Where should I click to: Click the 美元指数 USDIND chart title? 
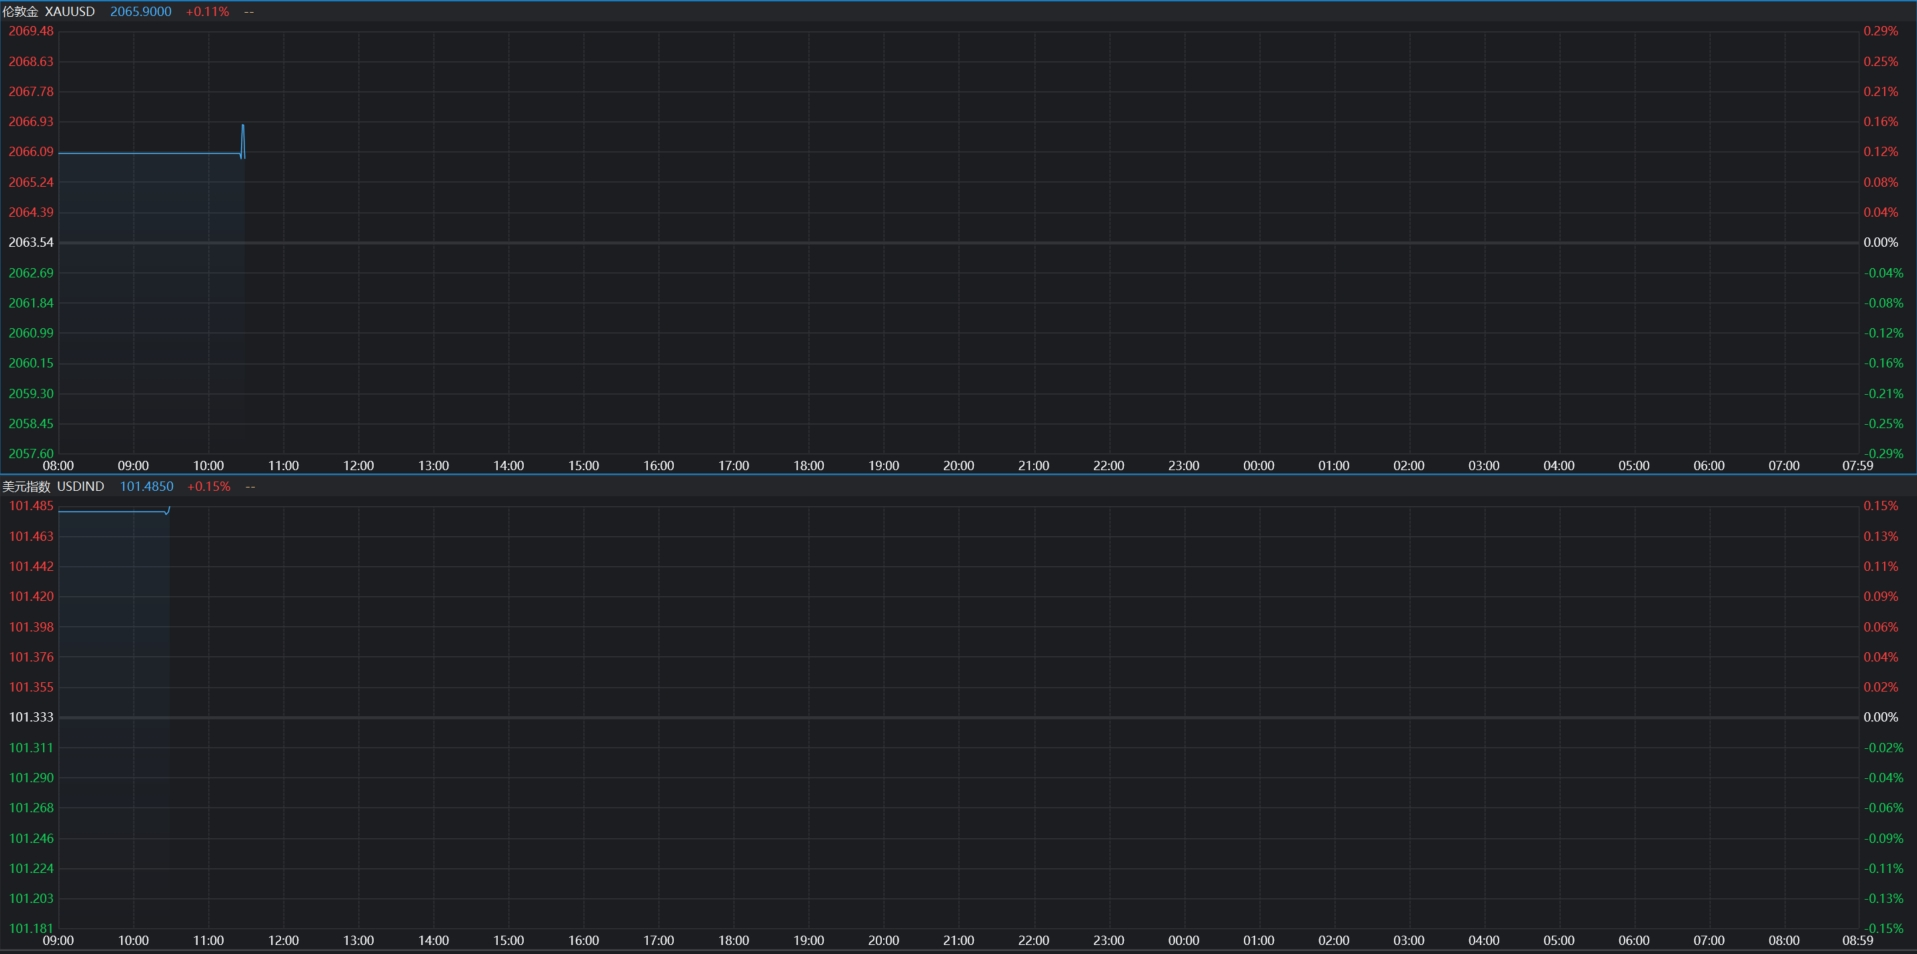click(53, 487)
